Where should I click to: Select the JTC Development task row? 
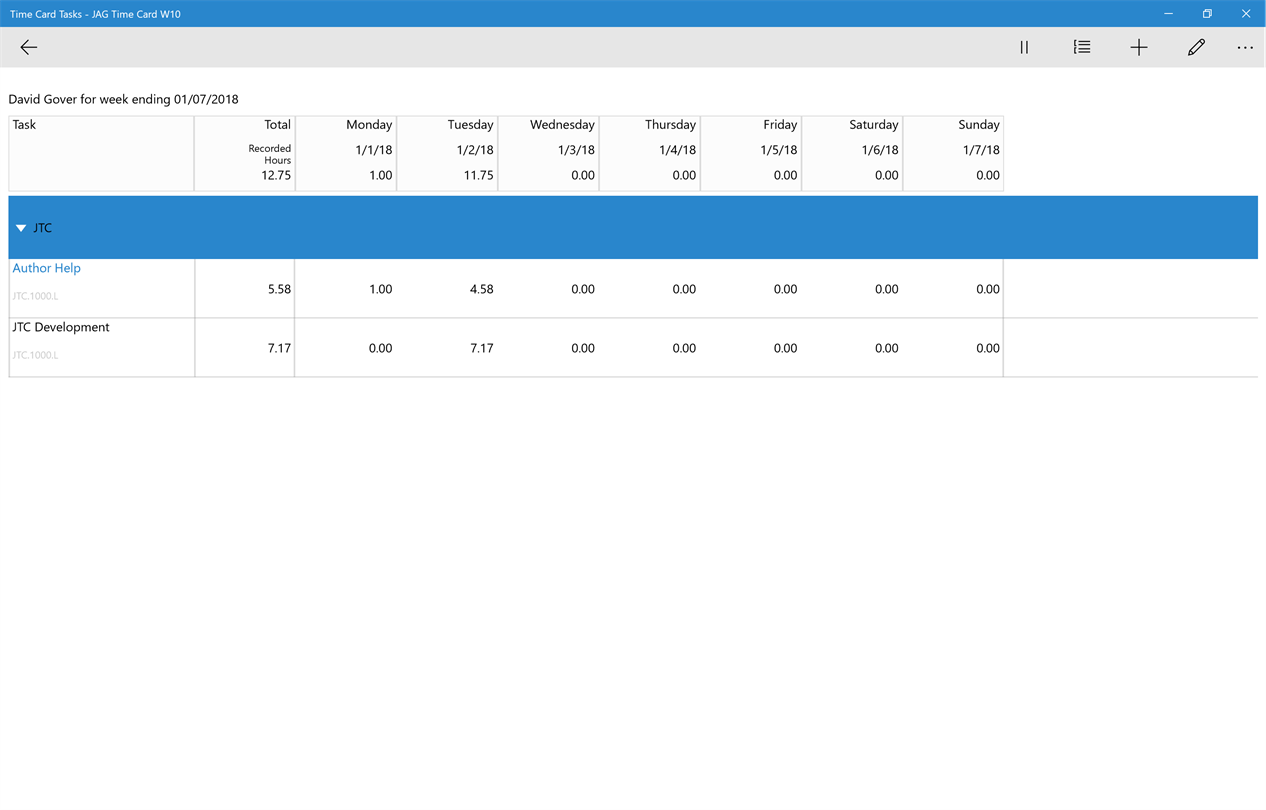tap(633, 348)
